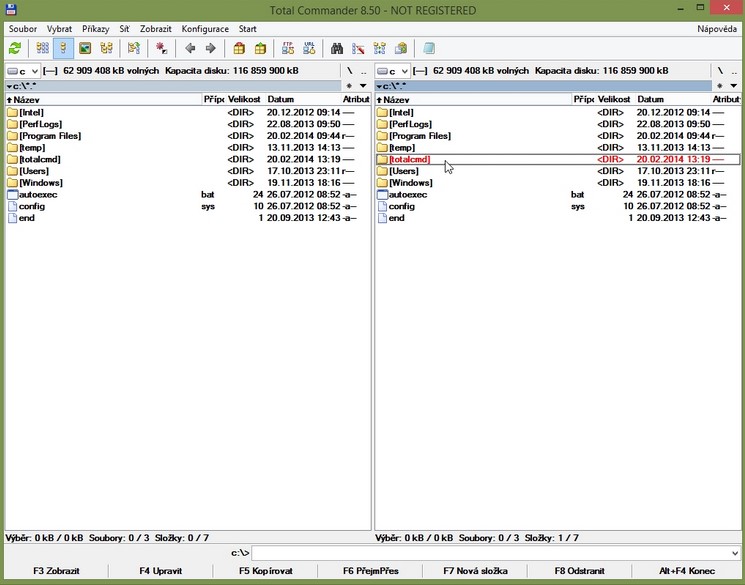Open Zobrazit menu

(x=156, y=29)
